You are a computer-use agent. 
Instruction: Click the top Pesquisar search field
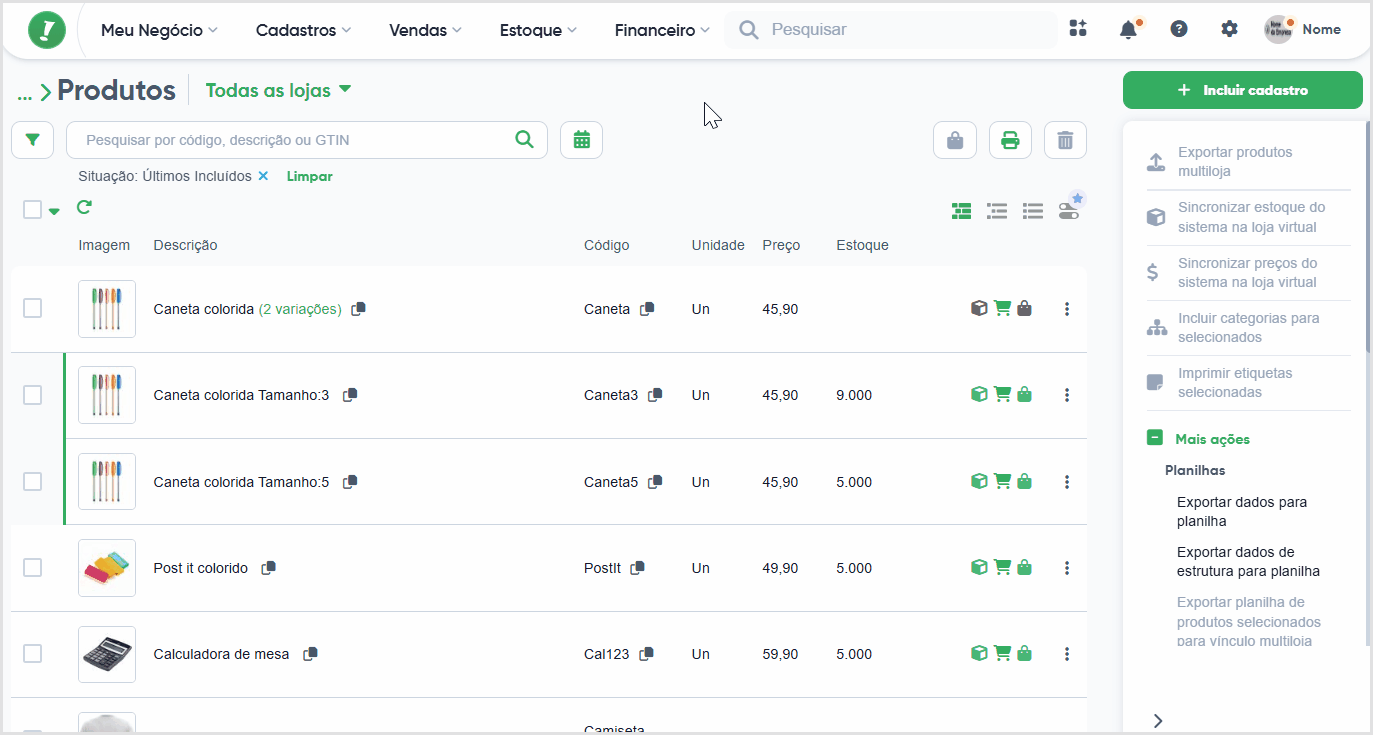[x=890, y=30]
